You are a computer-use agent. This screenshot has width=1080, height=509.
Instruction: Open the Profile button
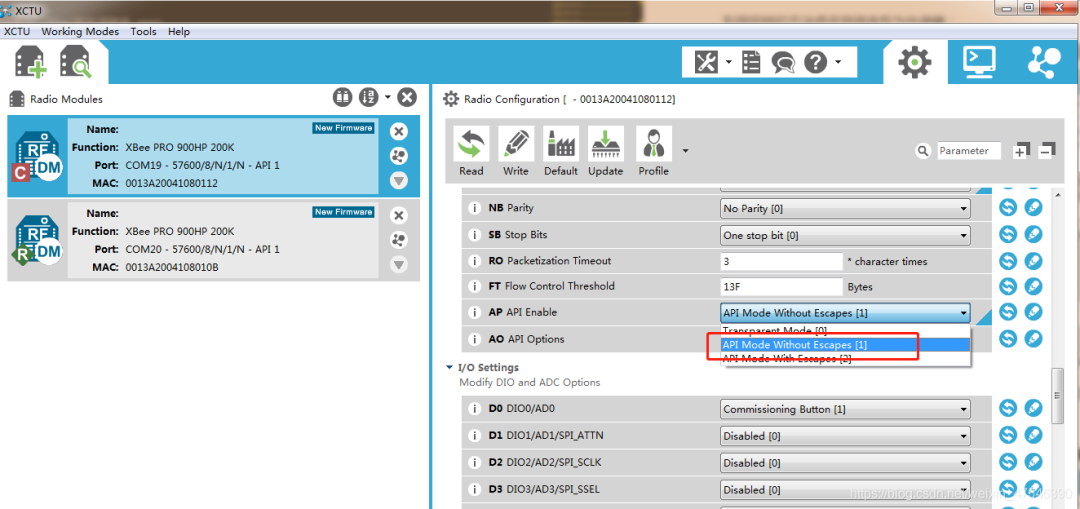654,152
